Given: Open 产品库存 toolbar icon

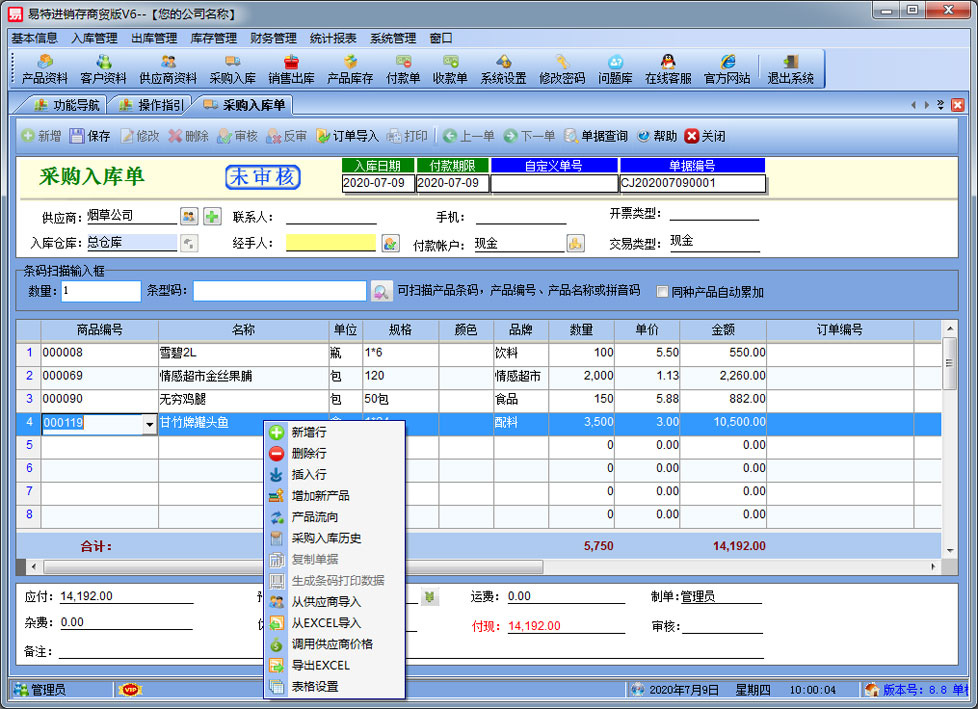Looking at the screenshot, I should (x=350, y=69).
